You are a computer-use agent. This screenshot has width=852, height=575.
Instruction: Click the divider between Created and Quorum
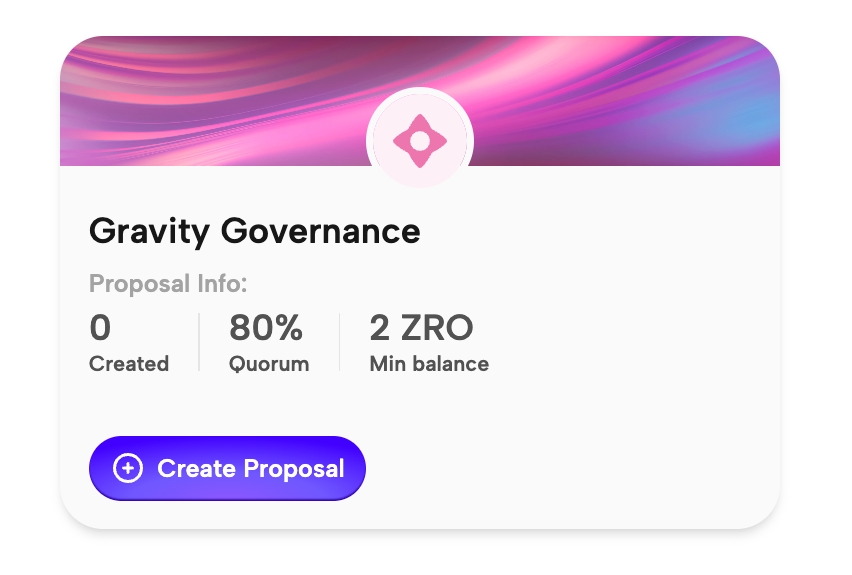(199, 342)
